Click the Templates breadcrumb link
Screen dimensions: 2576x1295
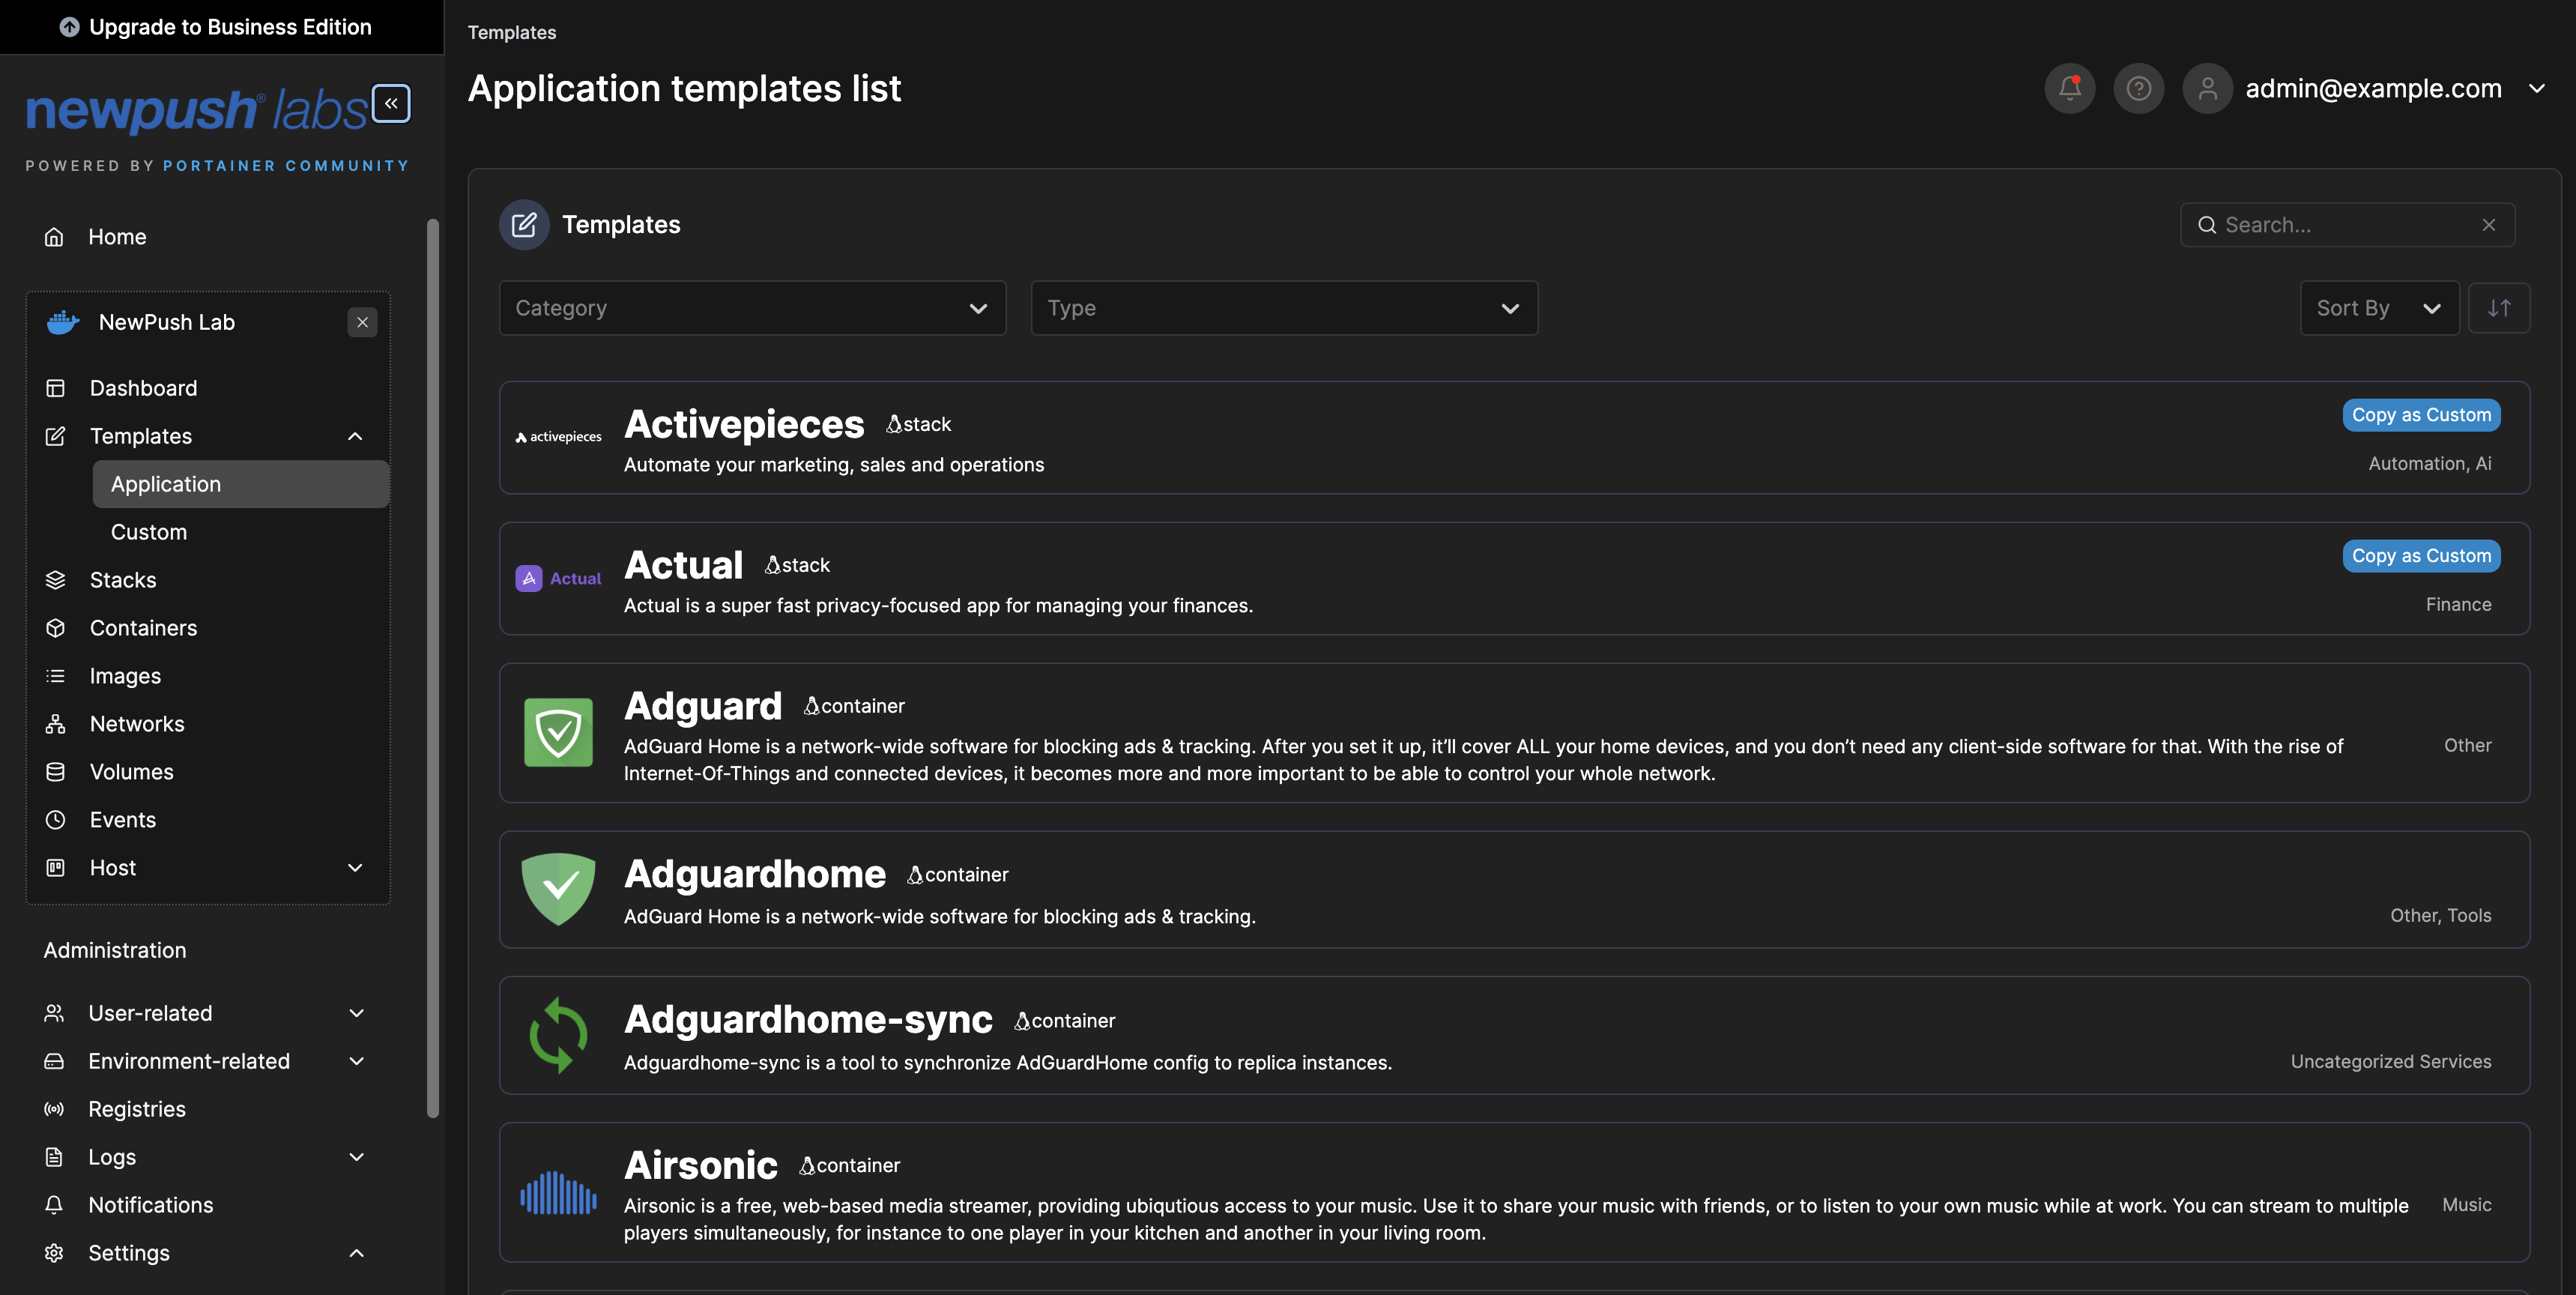pyautogui.click(x=512, y=32)
